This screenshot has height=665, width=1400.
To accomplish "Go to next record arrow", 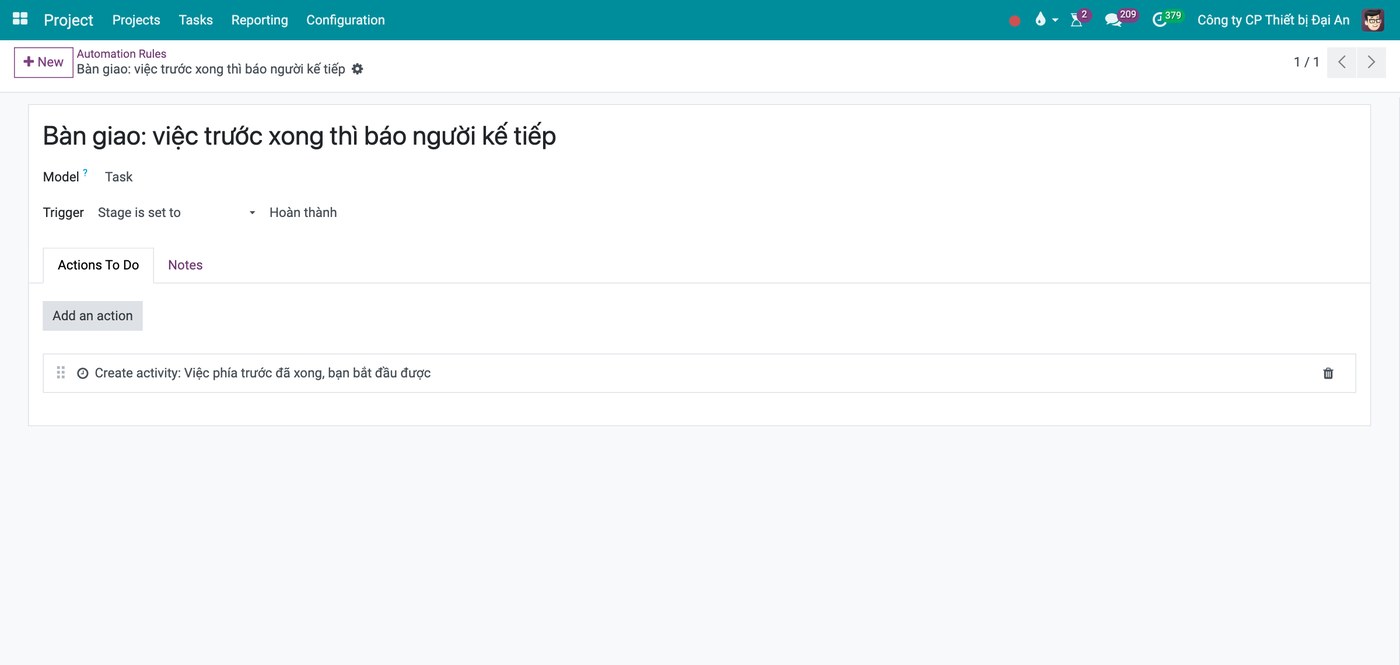I will (x=1371, y=62).
